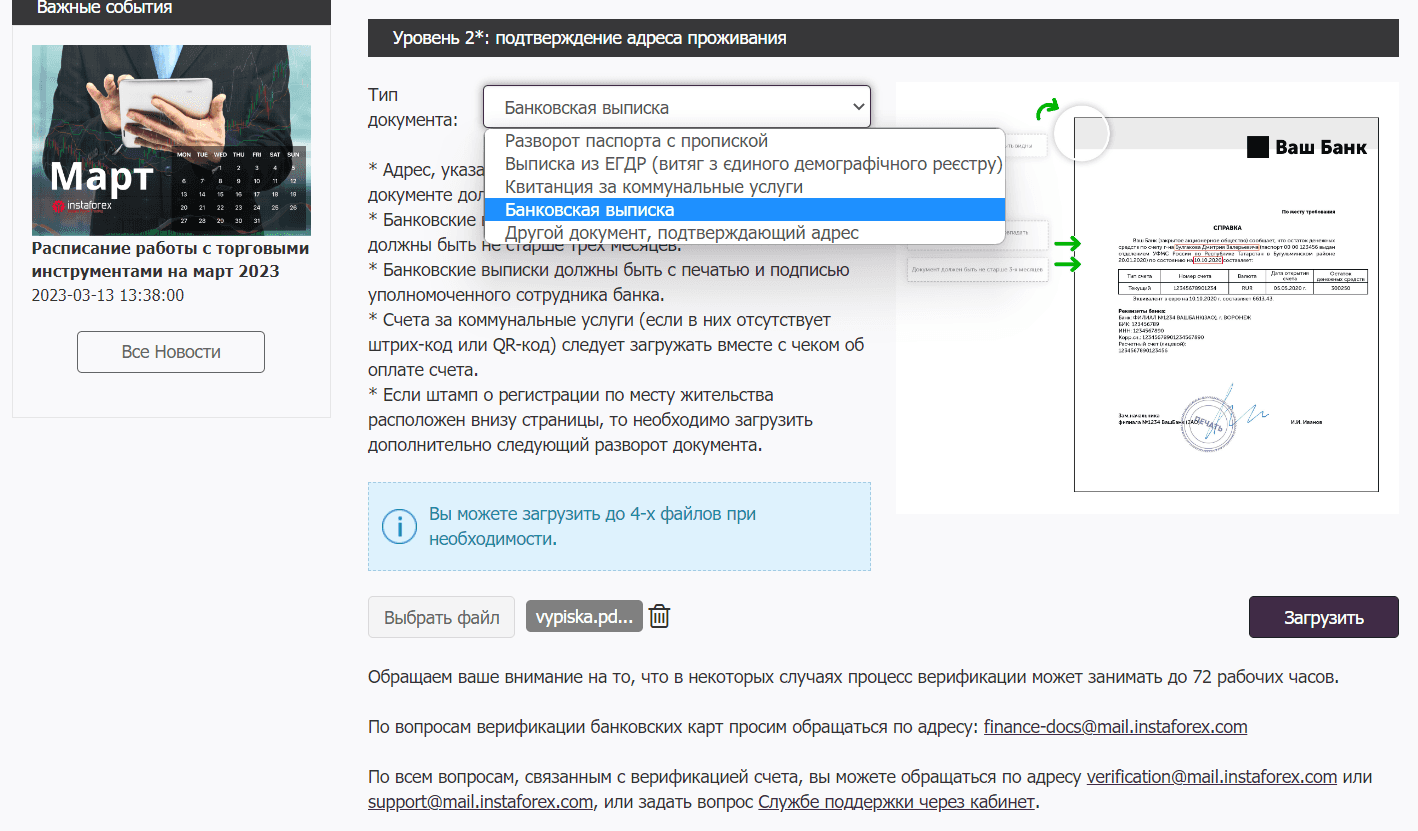Click the "Важные события" header
The height and width of the screenshot is (831, 1418).
pyautogui.click(x=171, y=10)
